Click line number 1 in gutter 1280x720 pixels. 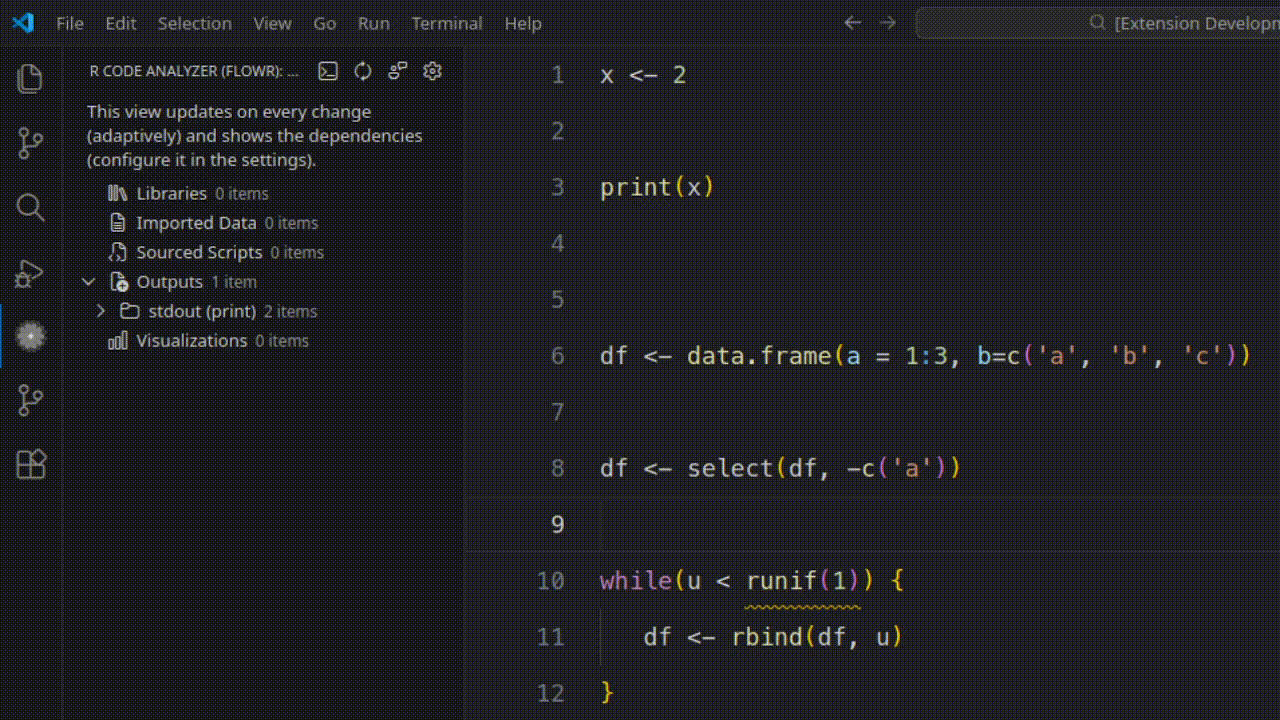click(x=558, y=75)
